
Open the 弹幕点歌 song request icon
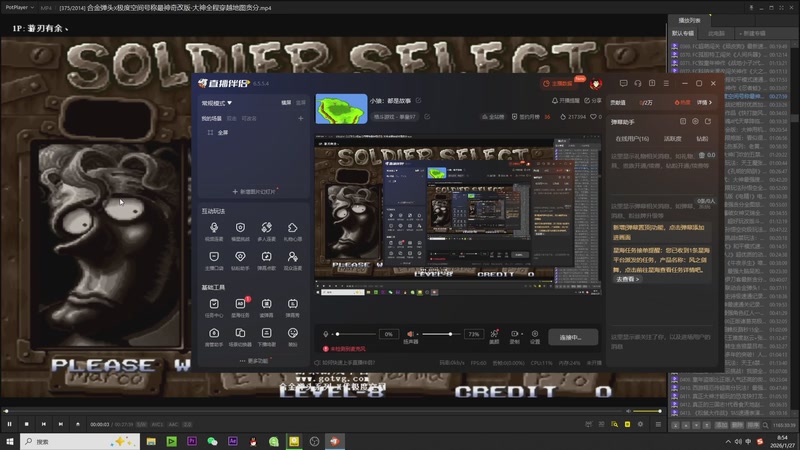[x=266, y=257]
